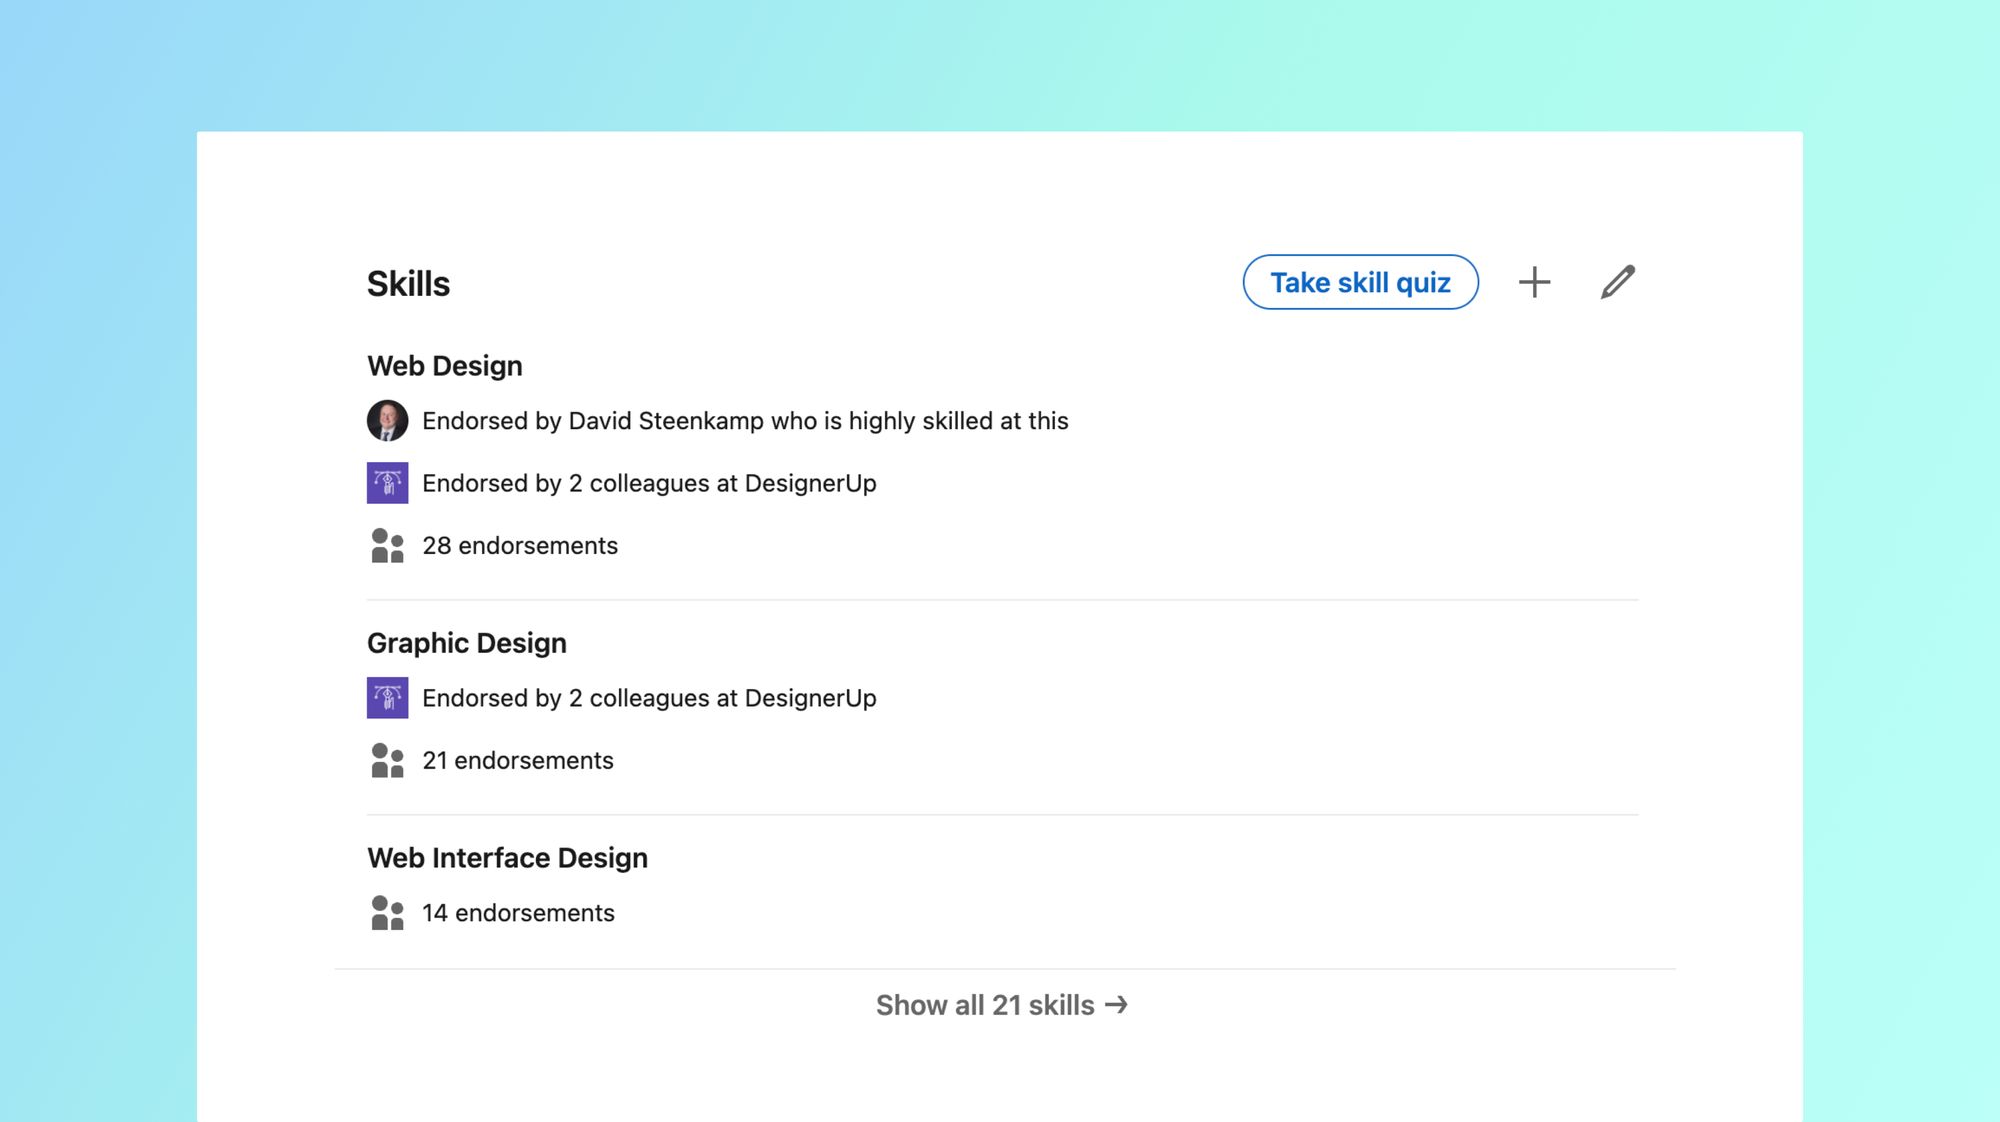
Task: Click the Skills section heading
Action: point(408,284)
